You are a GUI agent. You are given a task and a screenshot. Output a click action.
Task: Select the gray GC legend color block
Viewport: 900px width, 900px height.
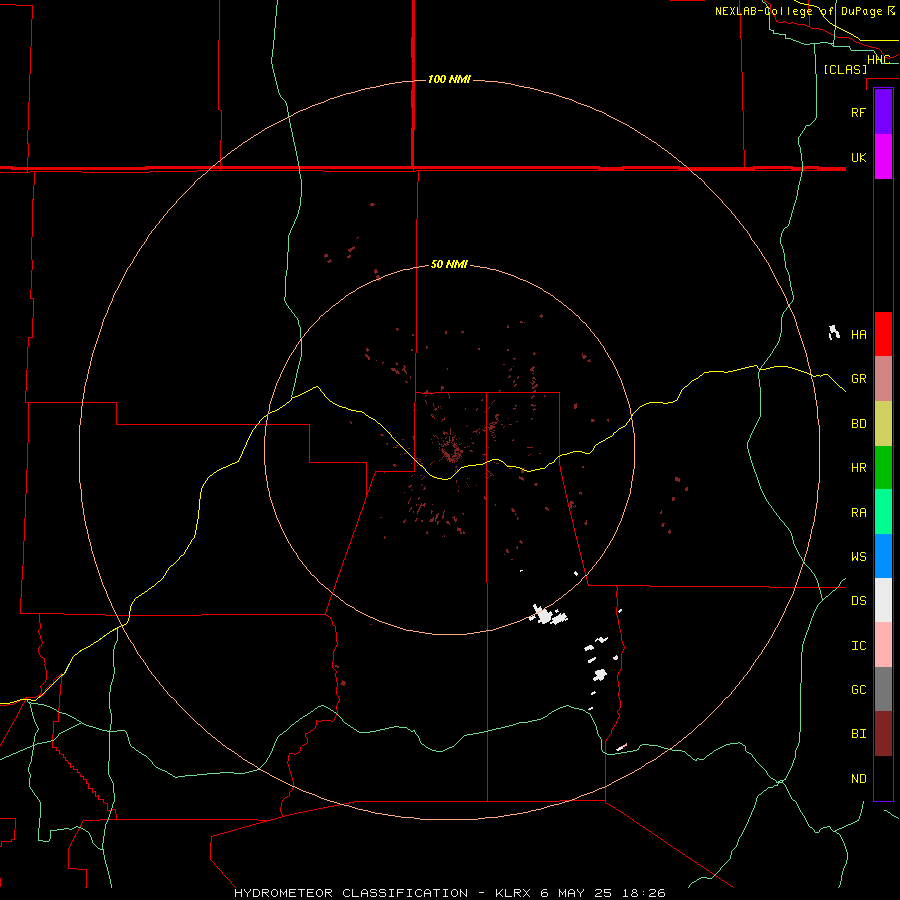(x=883, y=689)
